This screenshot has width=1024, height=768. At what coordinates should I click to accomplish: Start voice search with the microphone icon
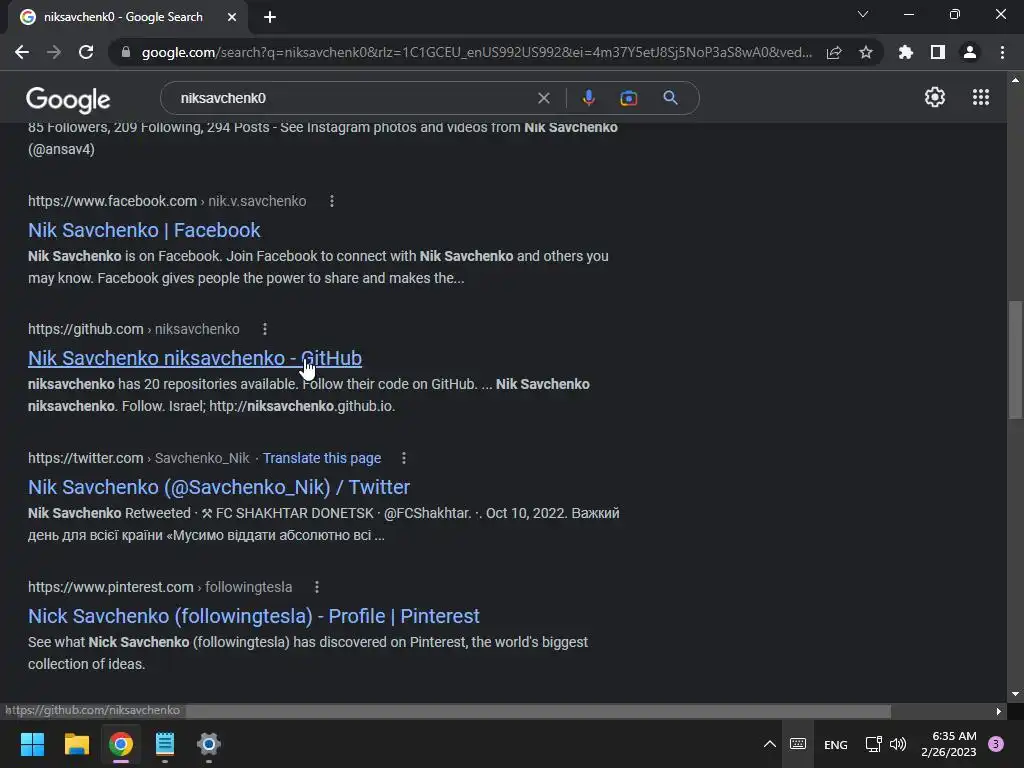click(588, 98)
